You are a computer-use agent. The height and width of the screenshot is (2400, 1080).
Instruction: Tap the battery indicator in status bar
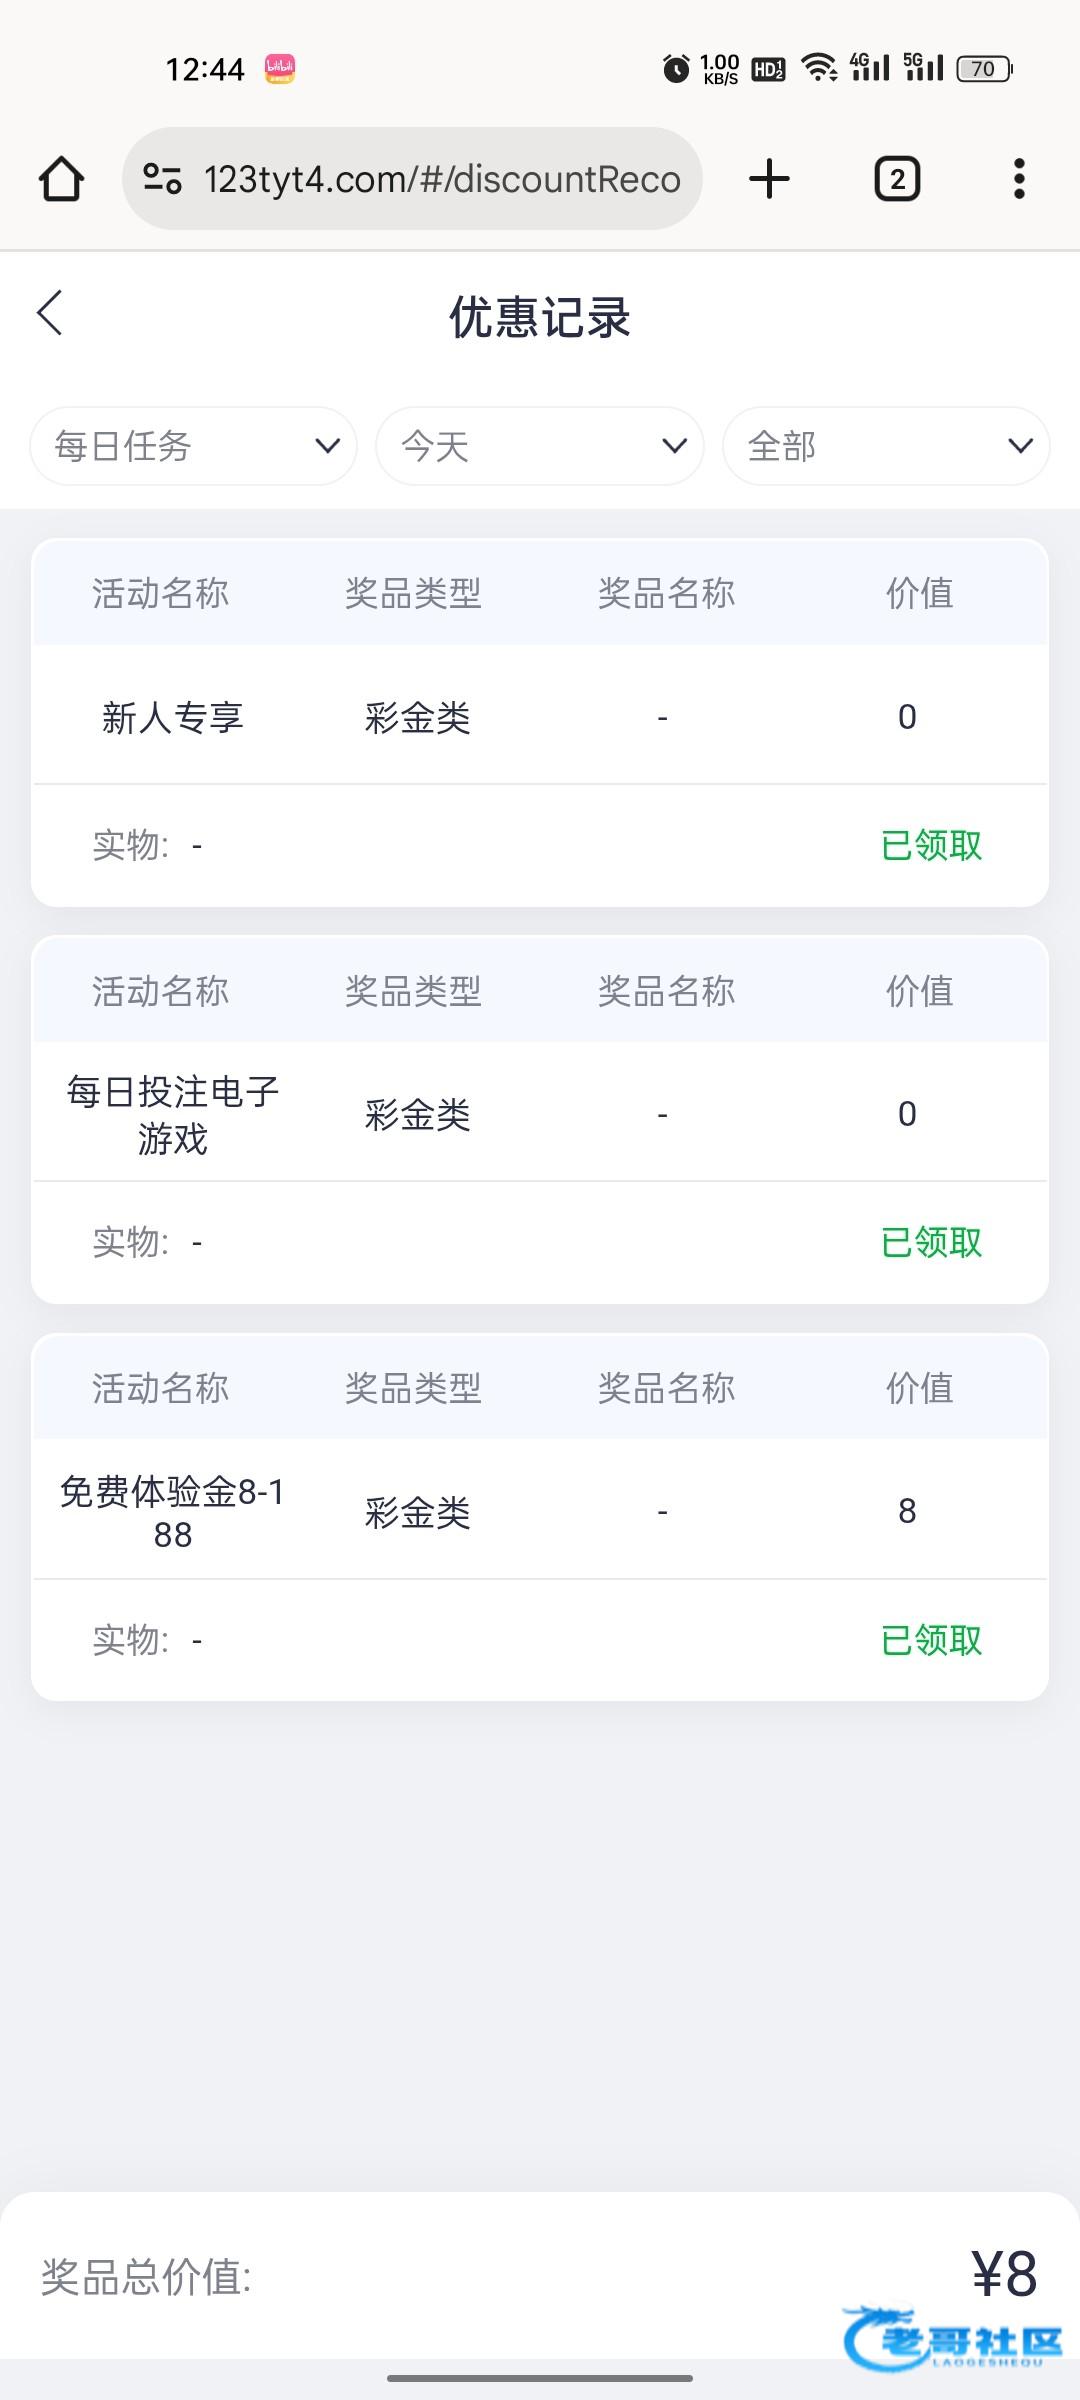[x=984, y=69]
